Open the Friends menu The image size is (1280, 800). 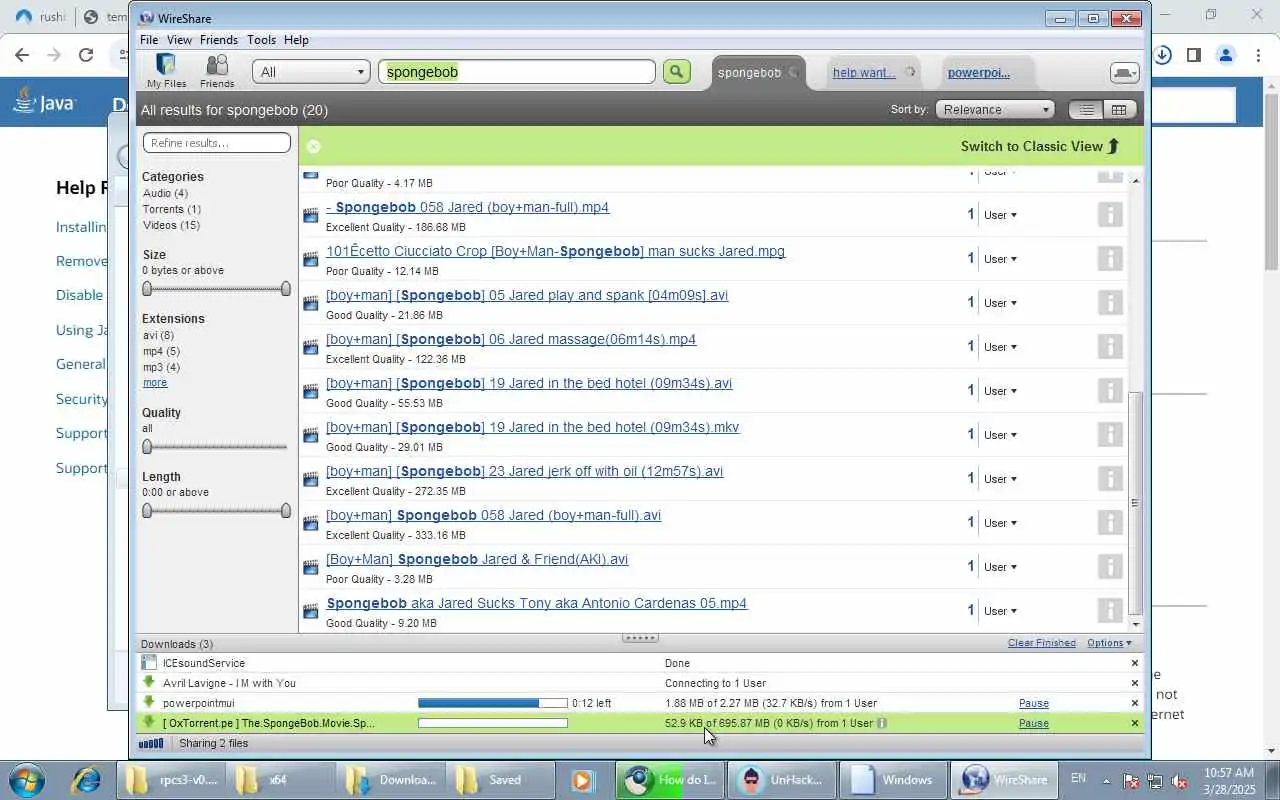click(219, 40)
